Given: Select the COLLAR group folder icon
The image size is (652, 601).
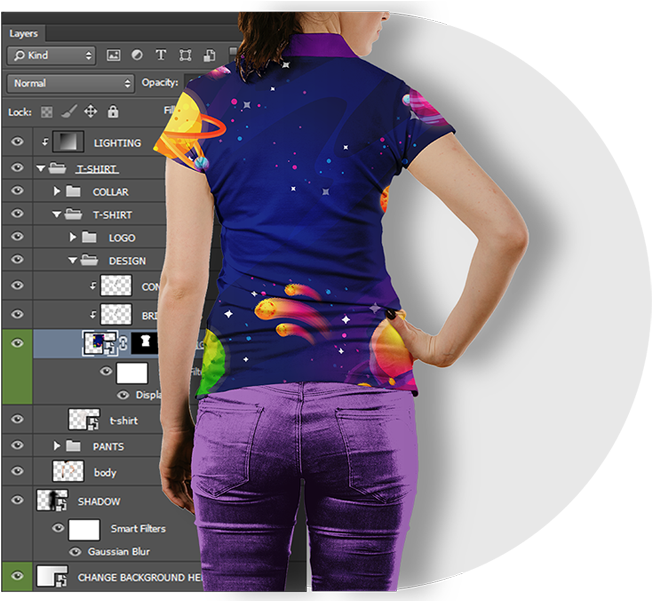Looking at the screenshot, I should click(x=73, y=191).
